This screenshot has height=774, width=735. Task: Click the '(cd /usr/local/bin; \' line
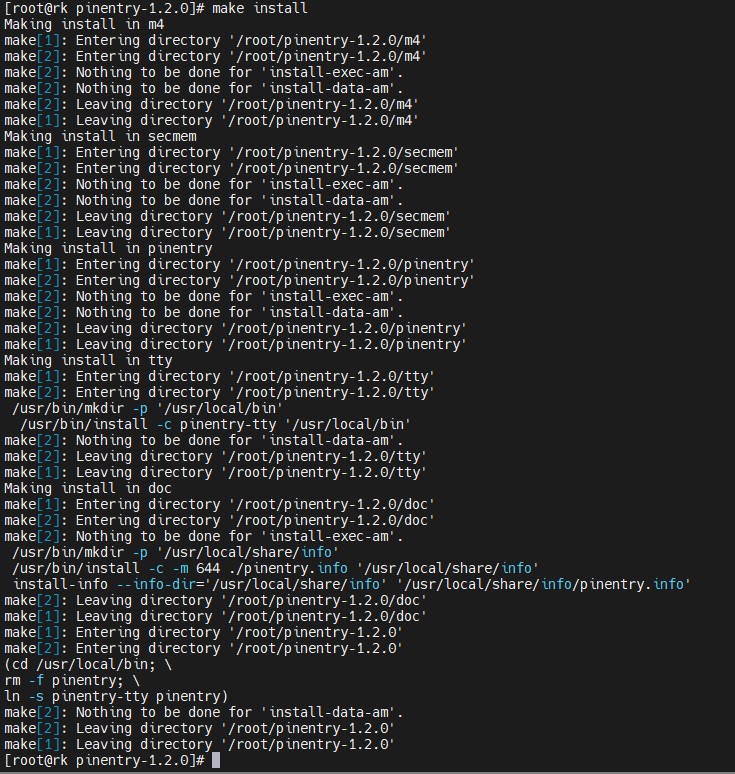[88, 664]
